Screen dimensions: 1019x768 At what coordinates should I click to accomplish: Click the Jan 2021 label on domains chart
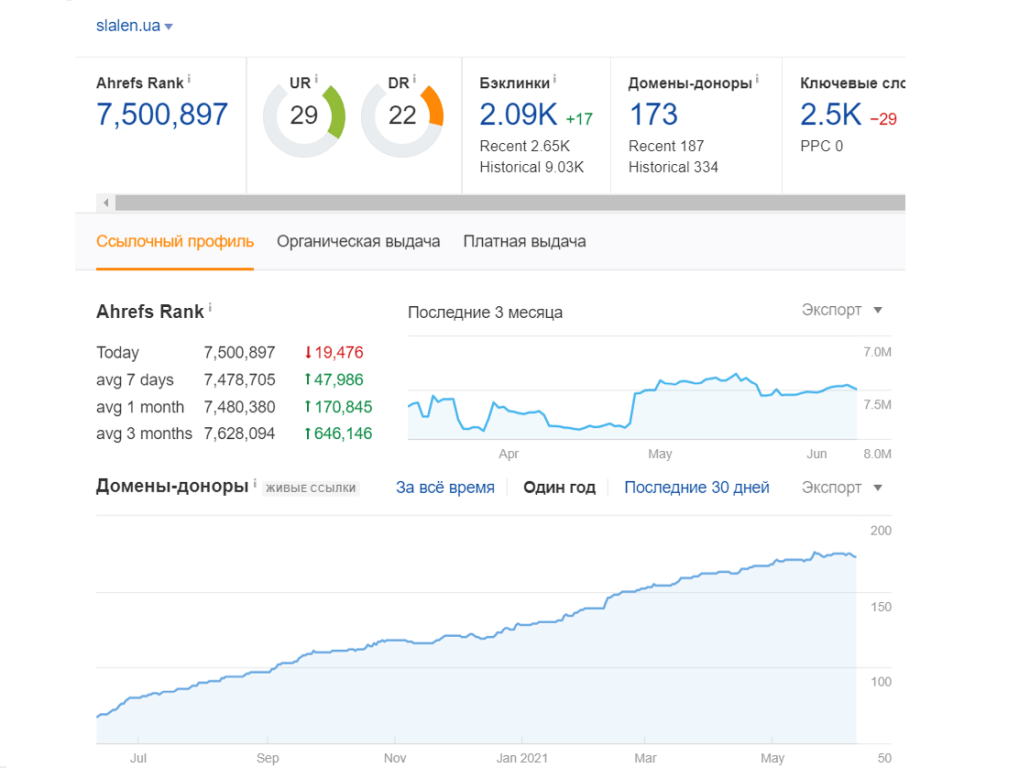tap(522, 758)
